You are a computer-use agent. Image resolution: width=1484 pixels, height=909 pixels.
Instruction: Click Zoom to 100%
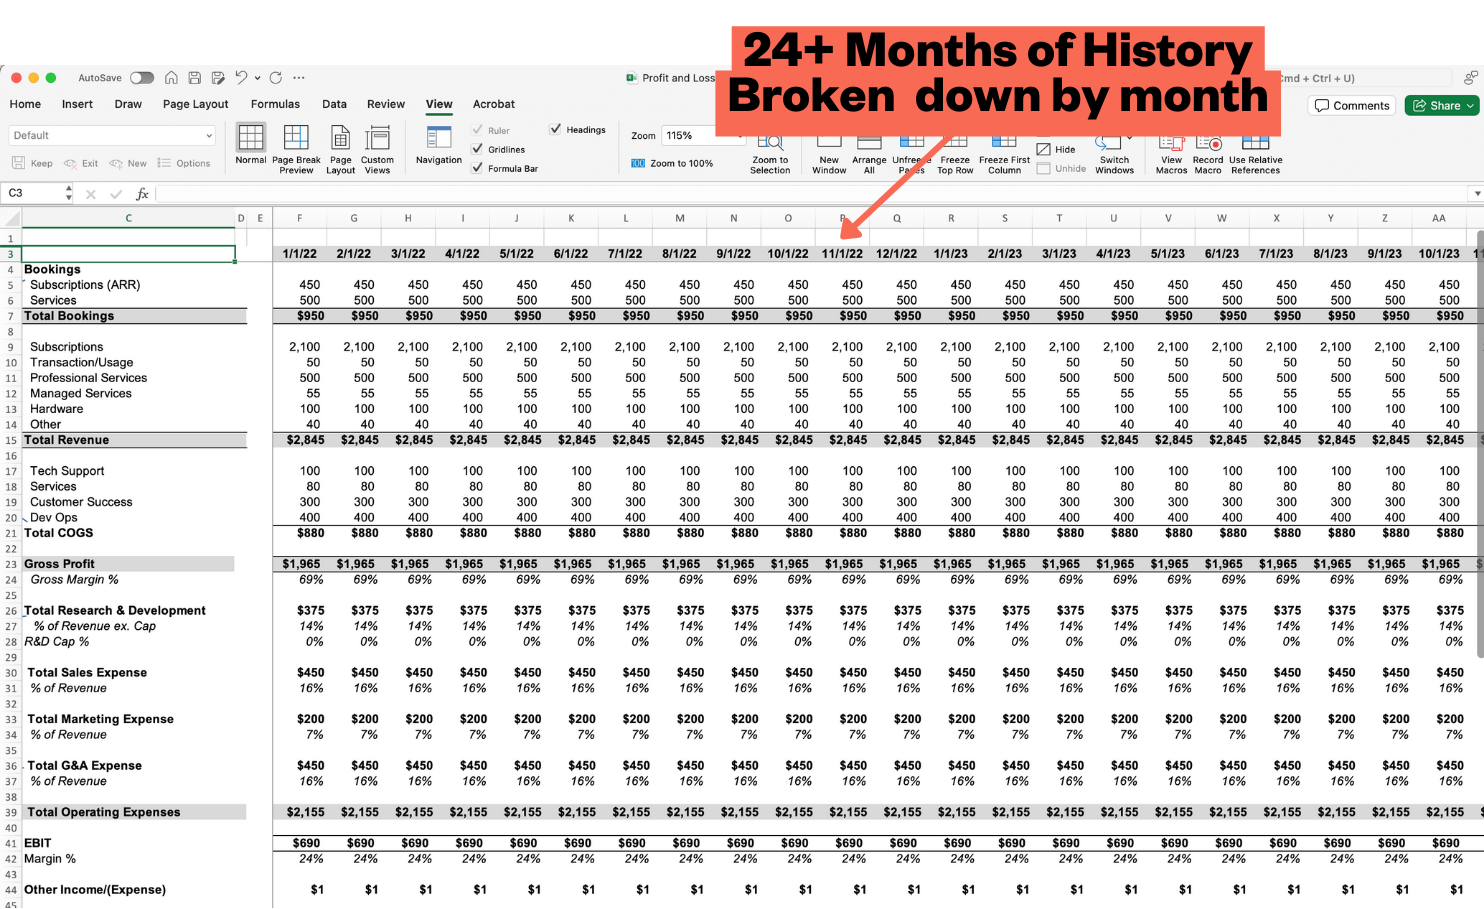tap(672, 163)
